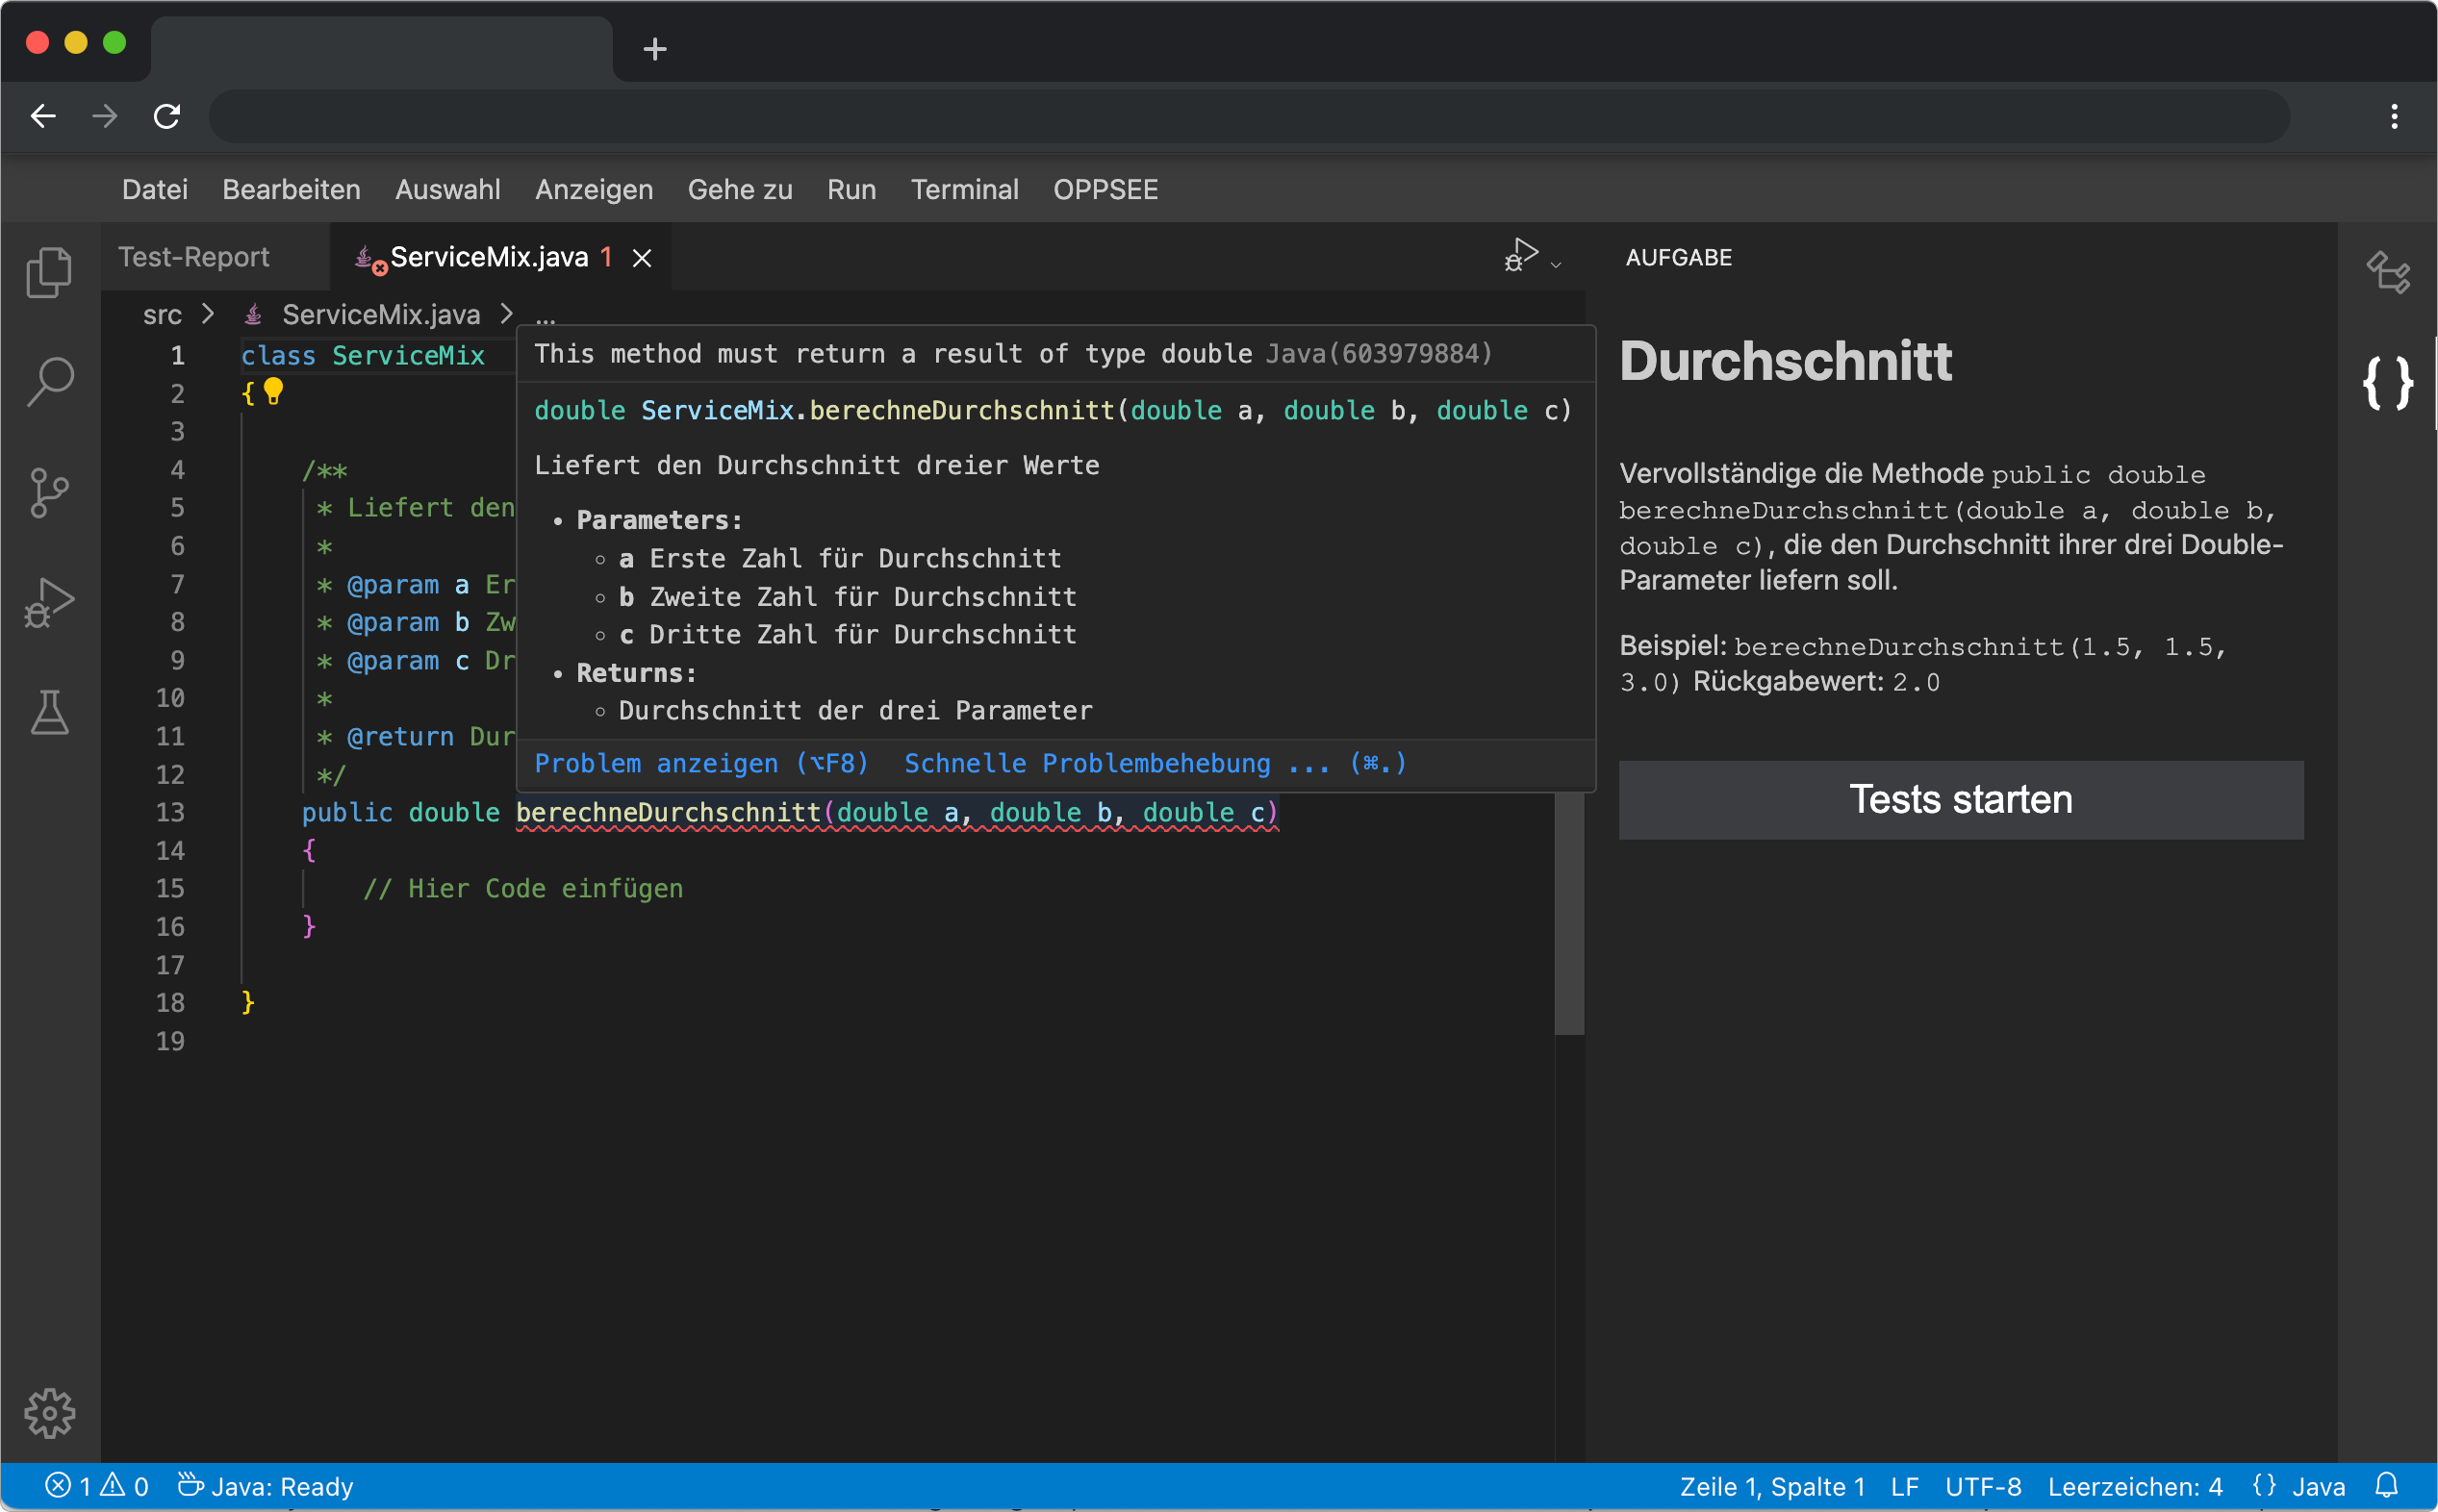Open Java language mode selector
The image size is (2438, 1512).
click(x=2317, y=1486)
